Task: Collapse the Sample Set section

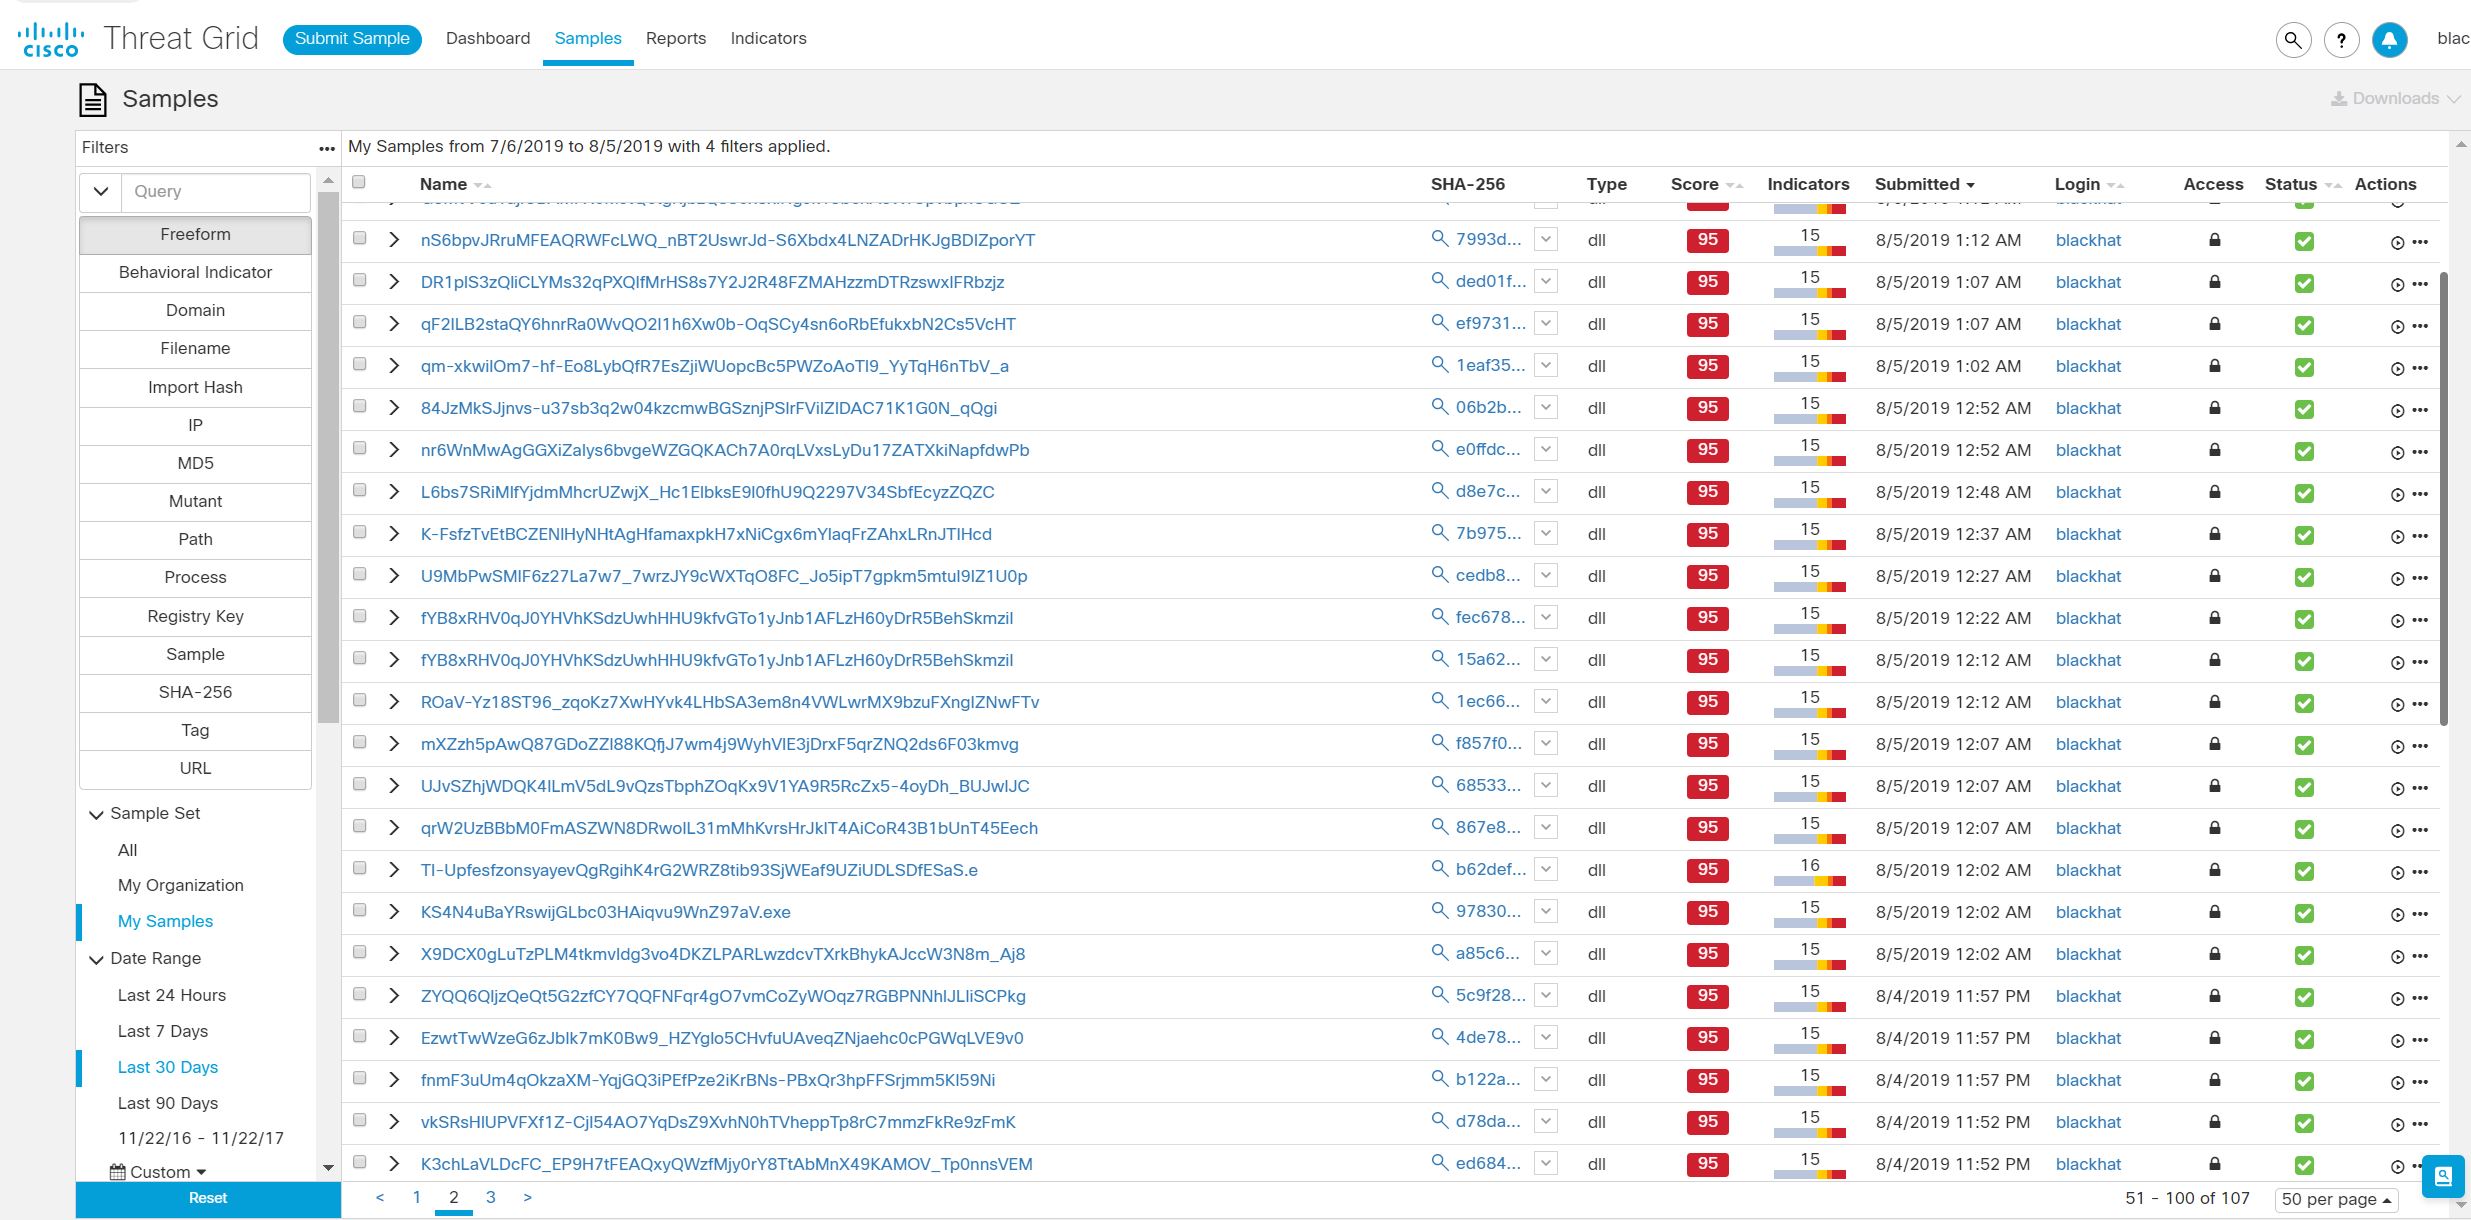Action: pos(97,815)
